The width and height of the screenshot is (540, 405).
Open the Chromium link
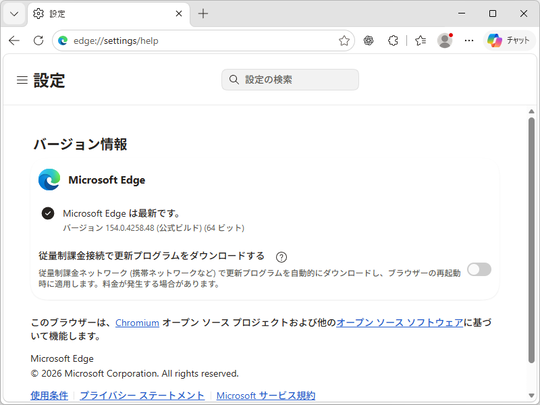pyautogui.click(x=137, y=323)
